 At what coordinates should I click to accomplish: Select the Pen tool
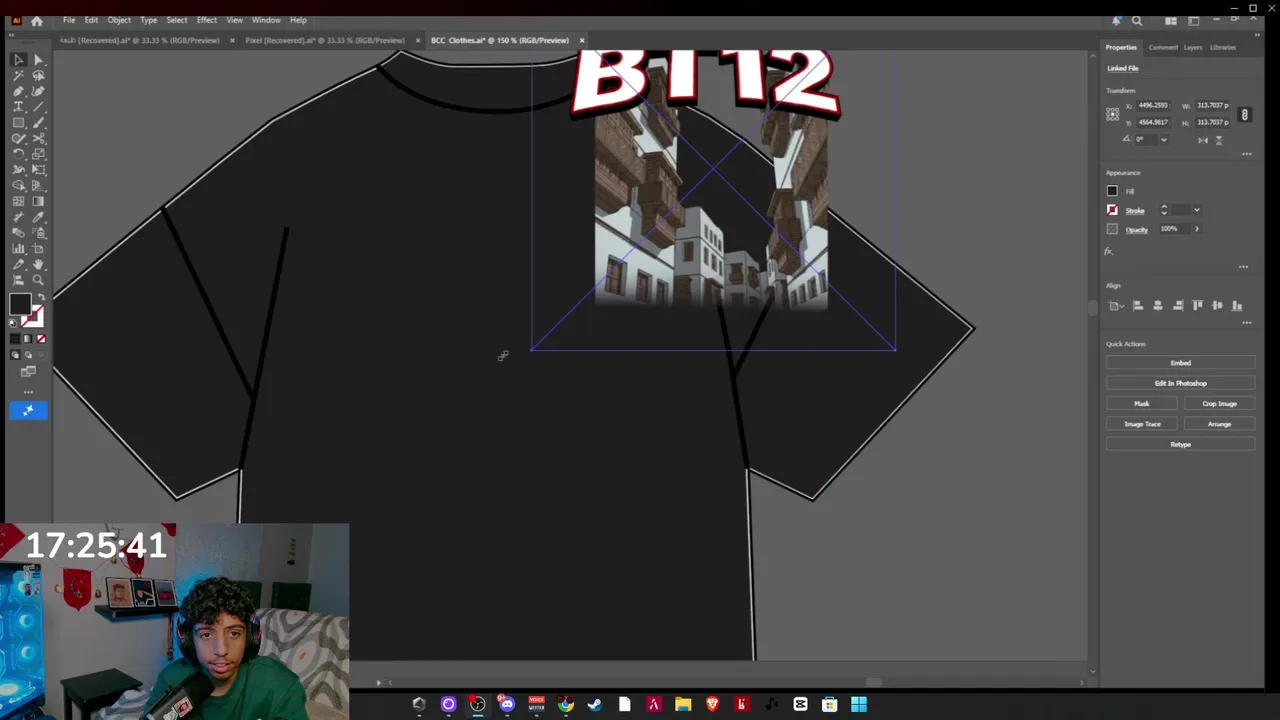coord(19,90)
